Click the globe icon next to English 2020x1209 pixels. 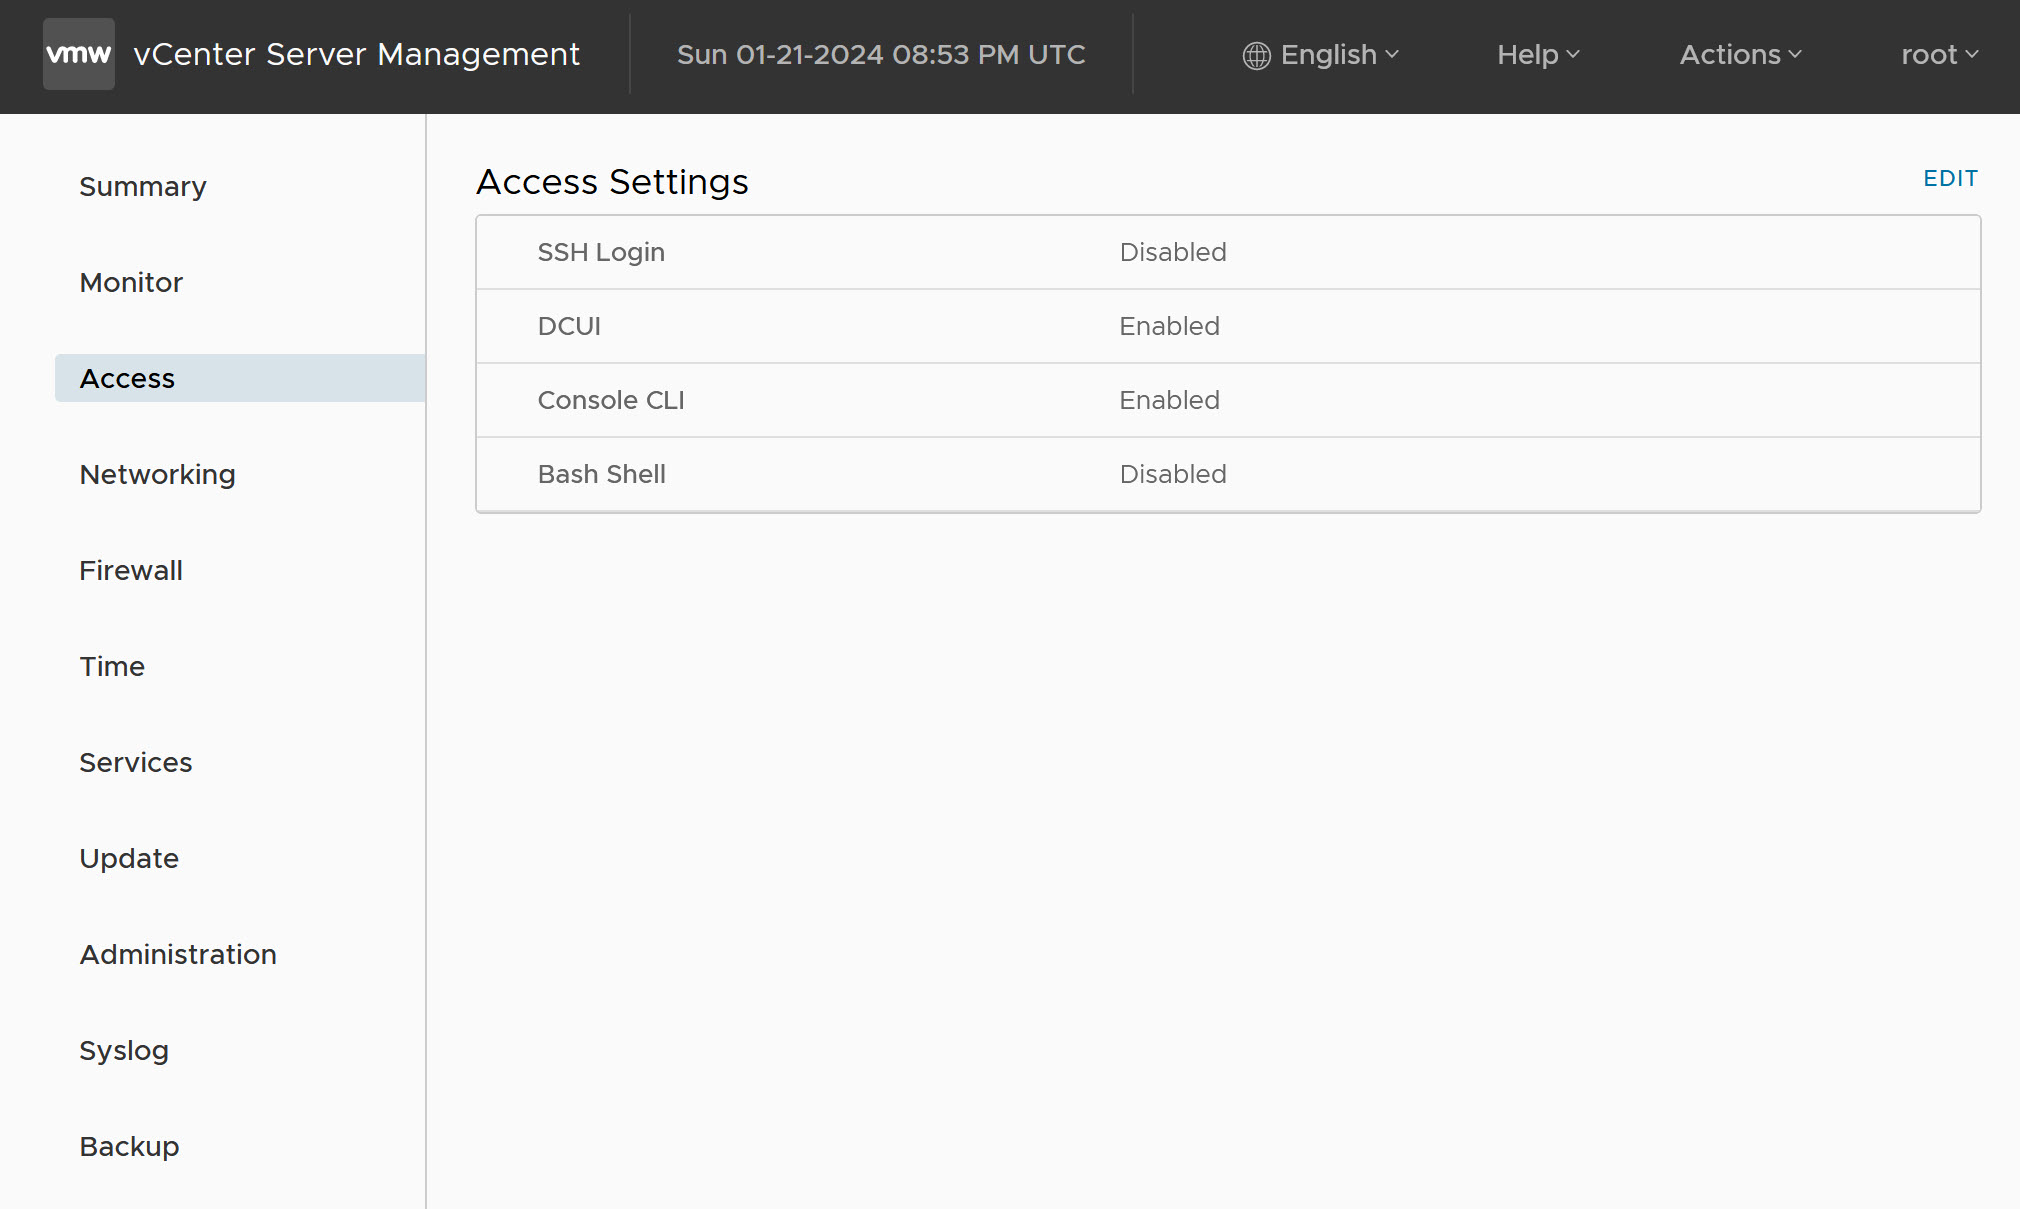(1256, 55)
